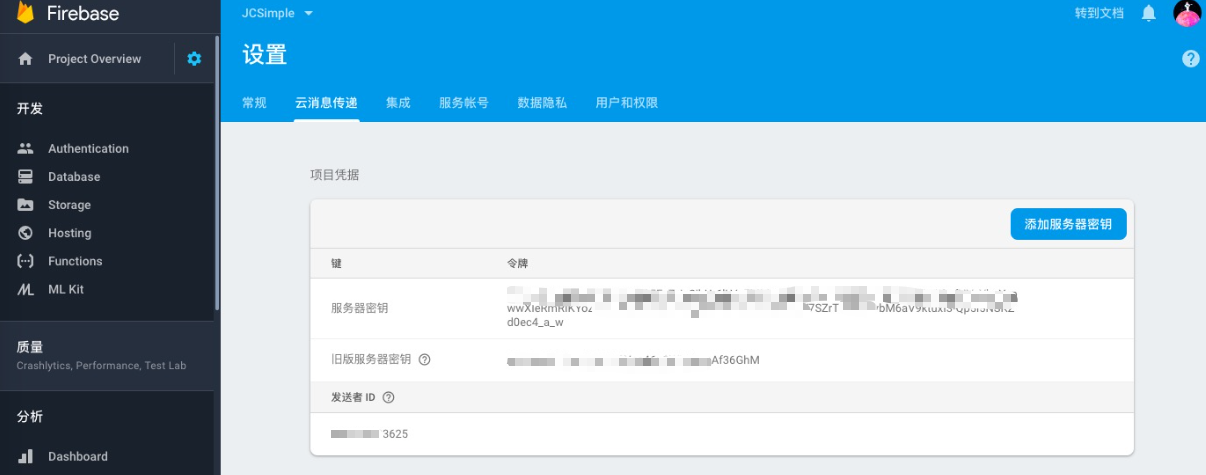Click the Database icon in the sidebar
Image resolution: width=1206 pixels, height=475 pixels.
(x=26, y=177)
